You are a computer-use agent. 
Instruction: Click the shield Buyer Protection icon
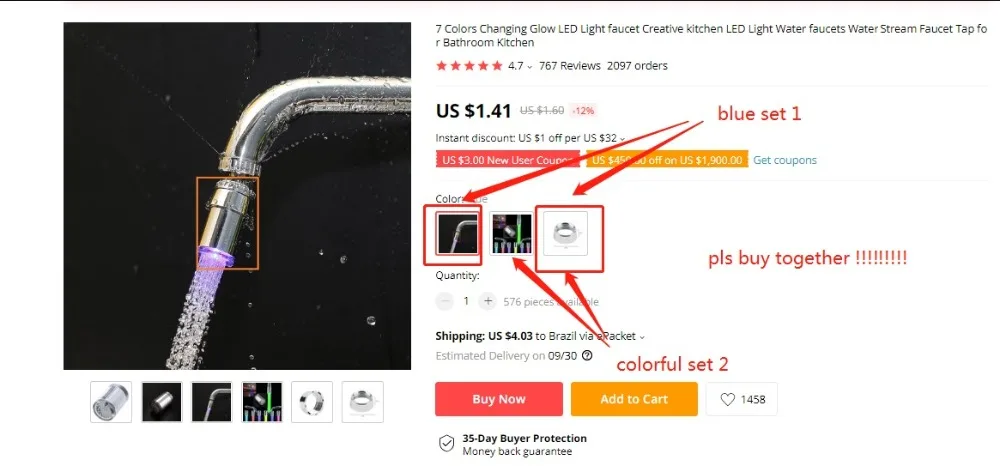446,444
